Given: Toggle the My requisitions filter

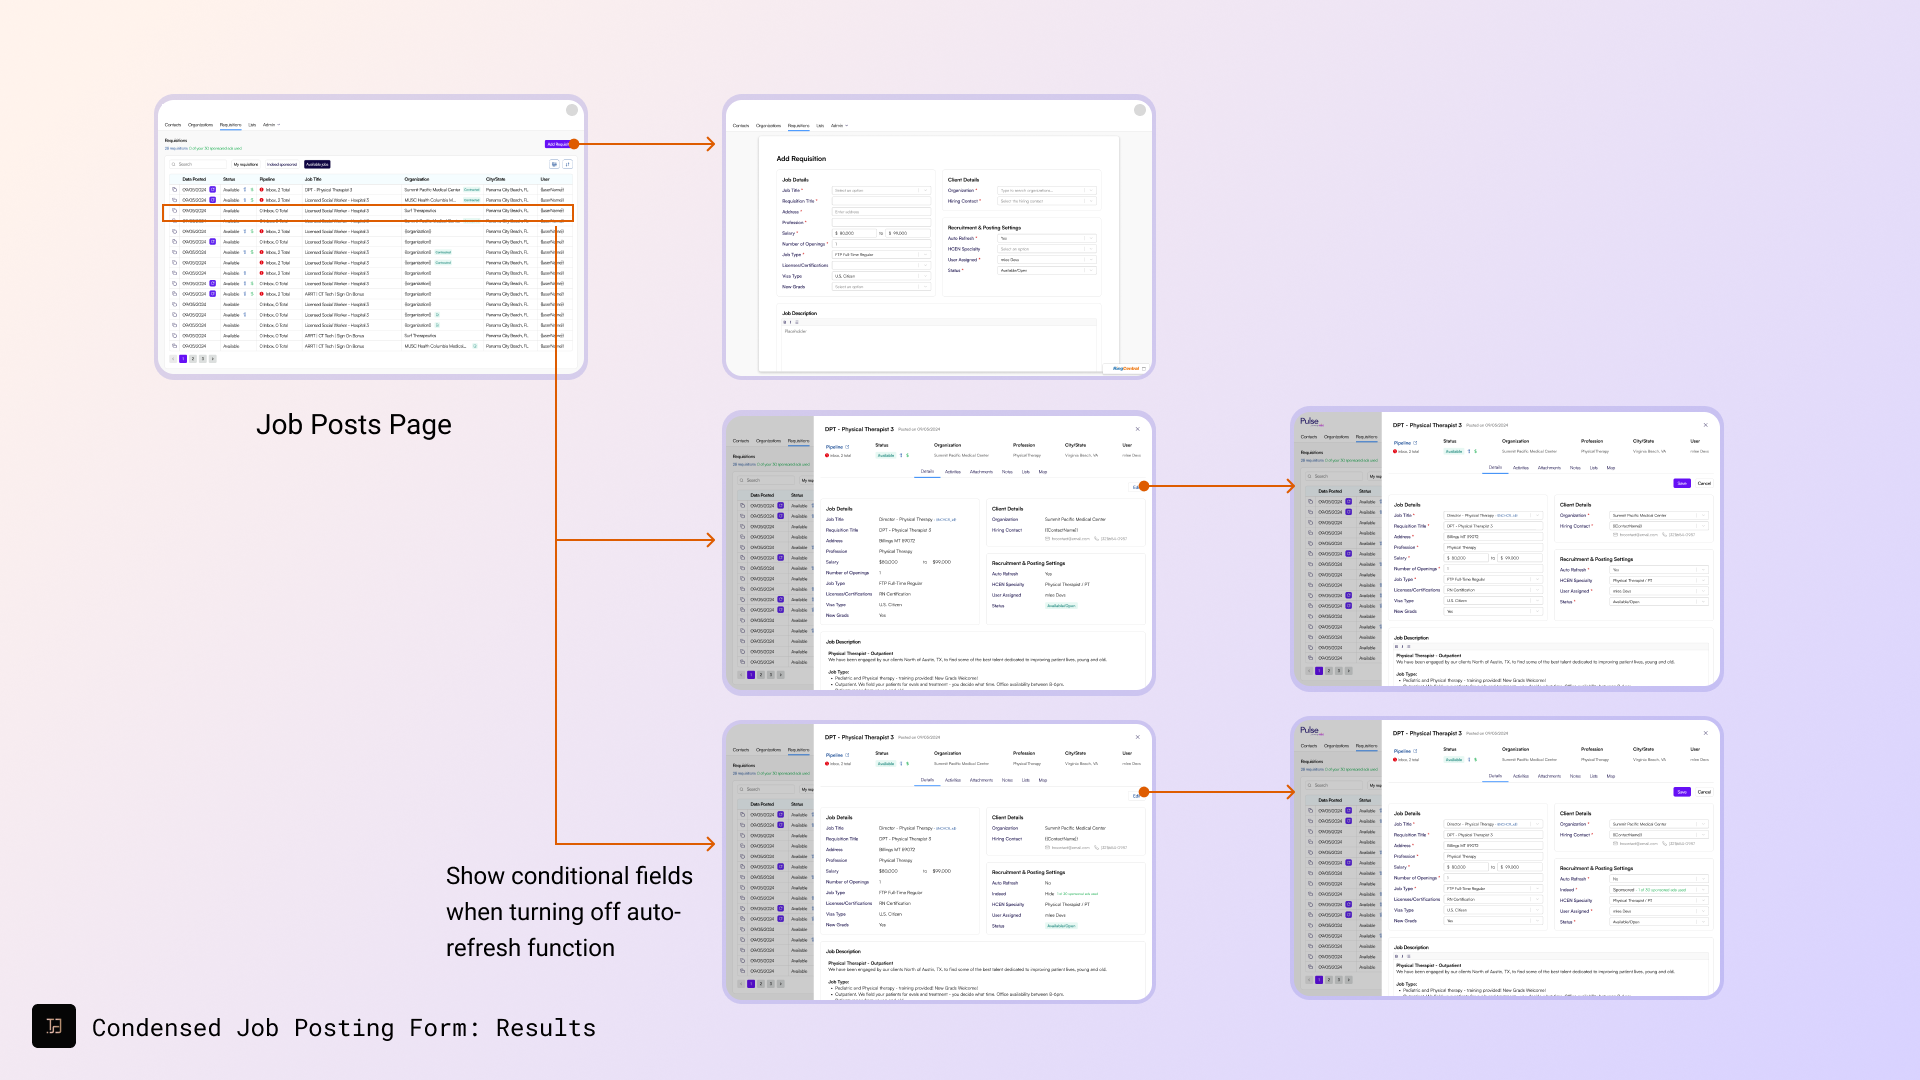Looking at the screenshot, I should point(246,164).
